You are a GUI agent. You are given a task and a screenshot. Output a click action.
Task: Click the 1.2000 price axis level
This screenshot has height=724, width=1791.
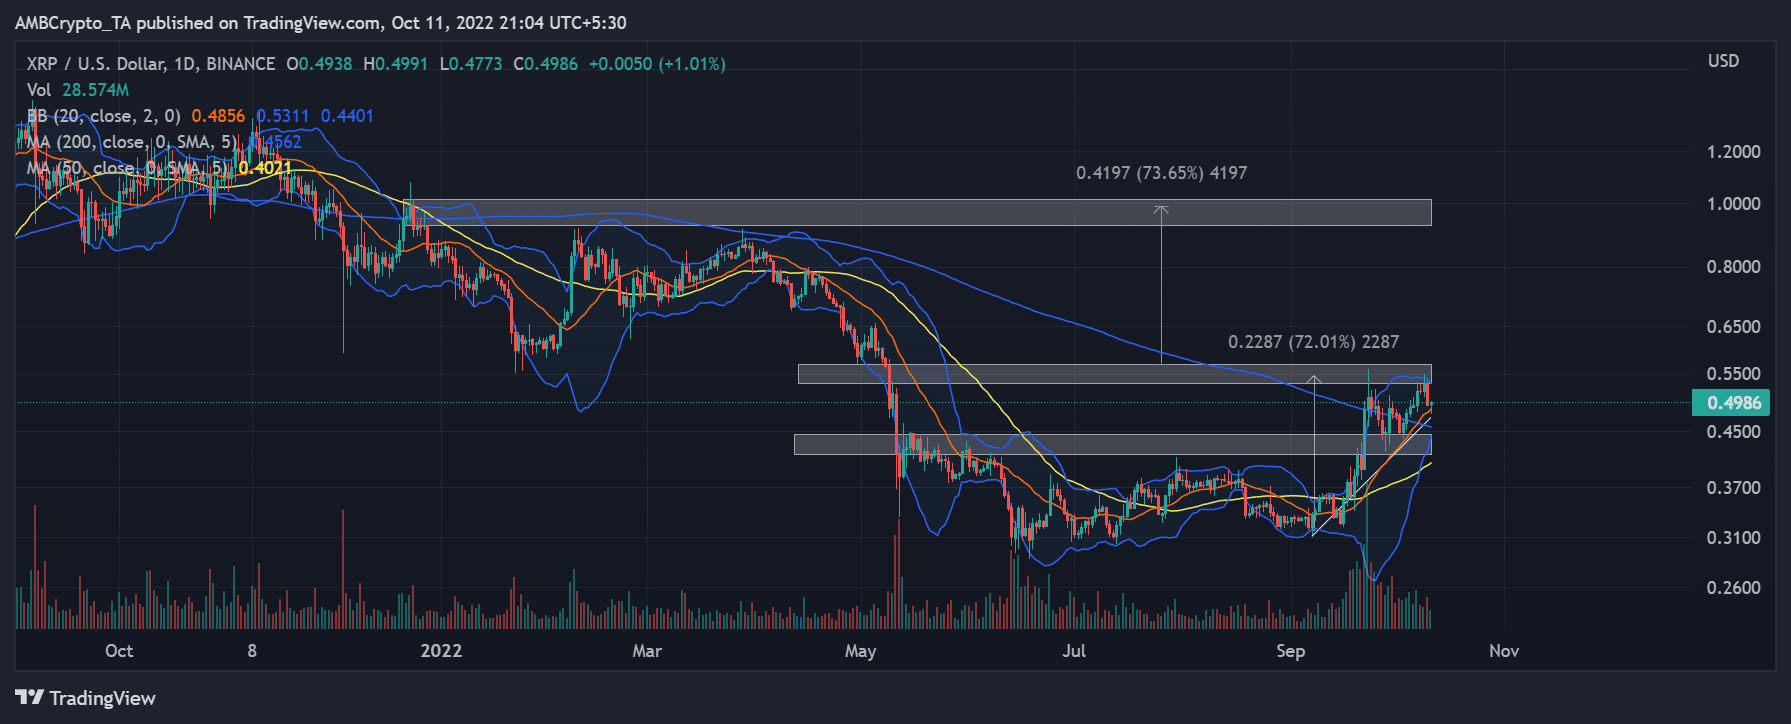pyautogui.click(x=1733, y=152)
